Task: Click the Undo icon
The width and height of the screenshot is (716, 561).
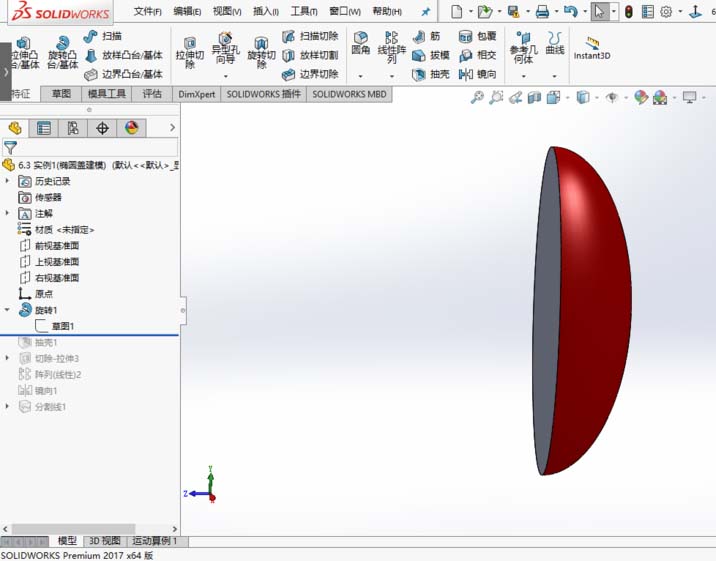Action: [x=570, y=11]
